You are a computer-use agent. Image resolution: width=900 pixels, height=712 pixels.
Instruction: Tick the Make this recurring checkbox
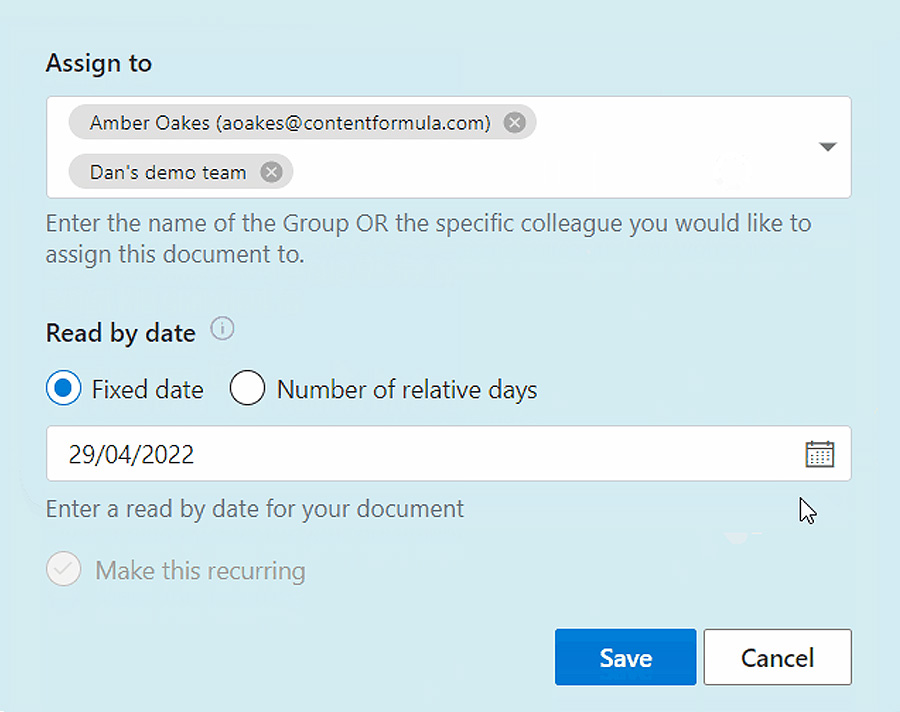[64, 569]
